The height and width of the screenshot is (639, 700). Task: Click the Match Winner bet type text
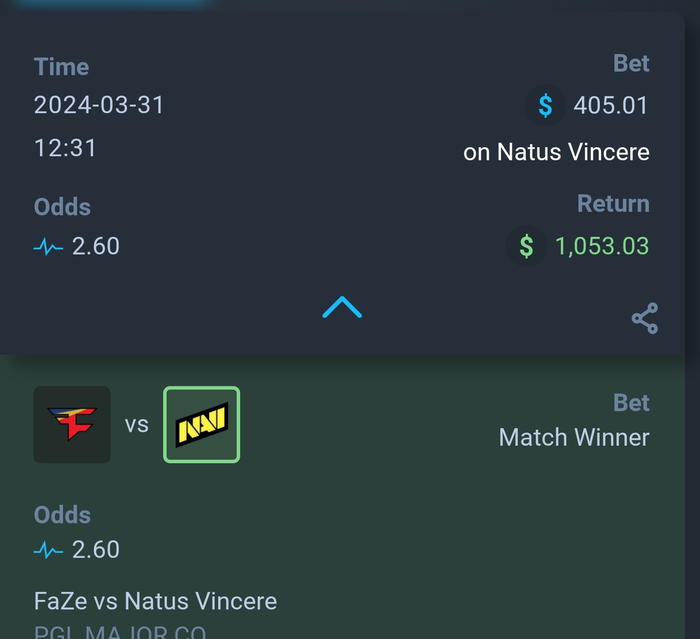pyautogui.click(x=574, y=437)
